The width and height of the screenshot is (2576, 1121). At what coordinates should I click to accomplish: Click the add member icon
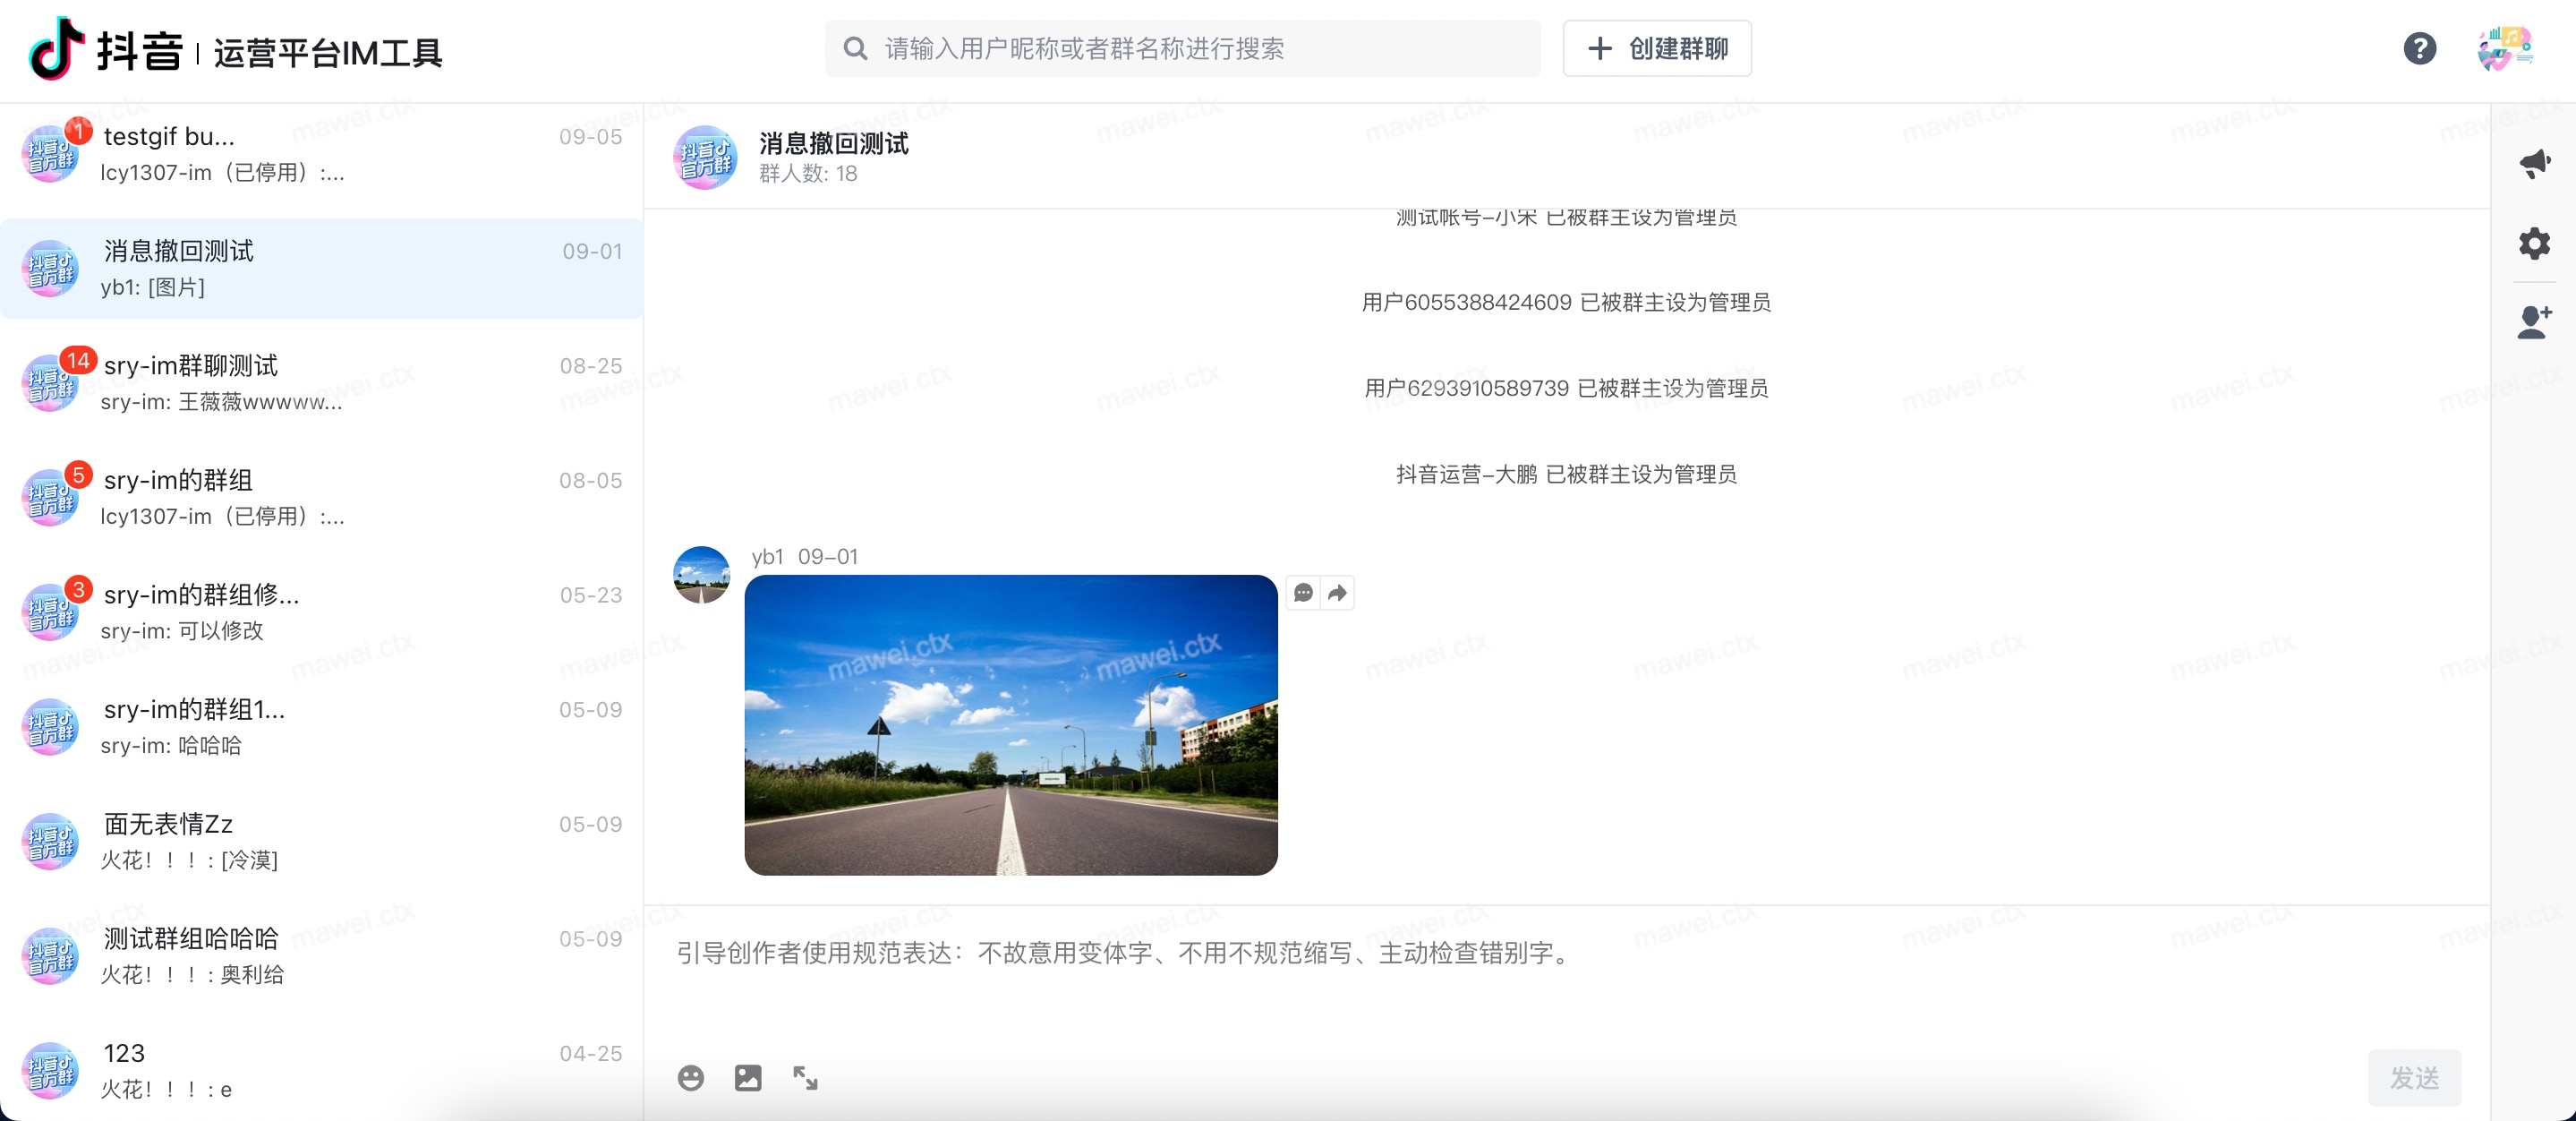[2533, 322]
